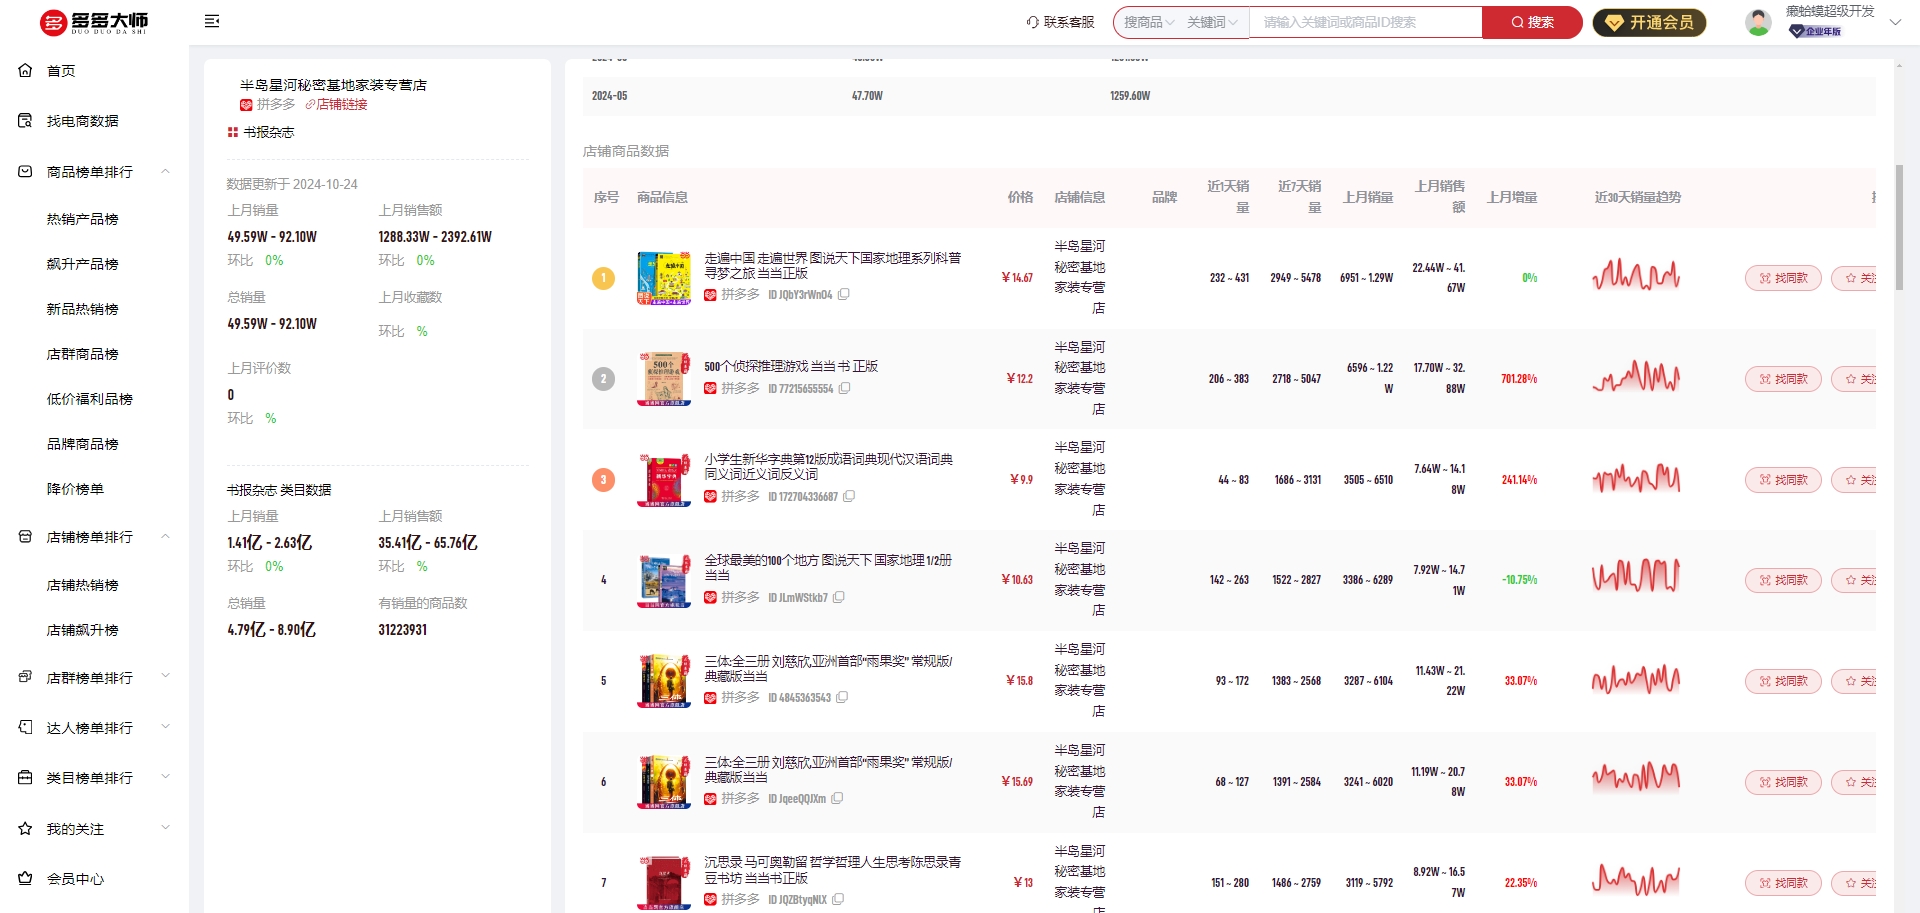Viewport: 1920px width, 913px height.
Task: Expand the user account dropdown arrow
Action: (x=1895, y=22)
